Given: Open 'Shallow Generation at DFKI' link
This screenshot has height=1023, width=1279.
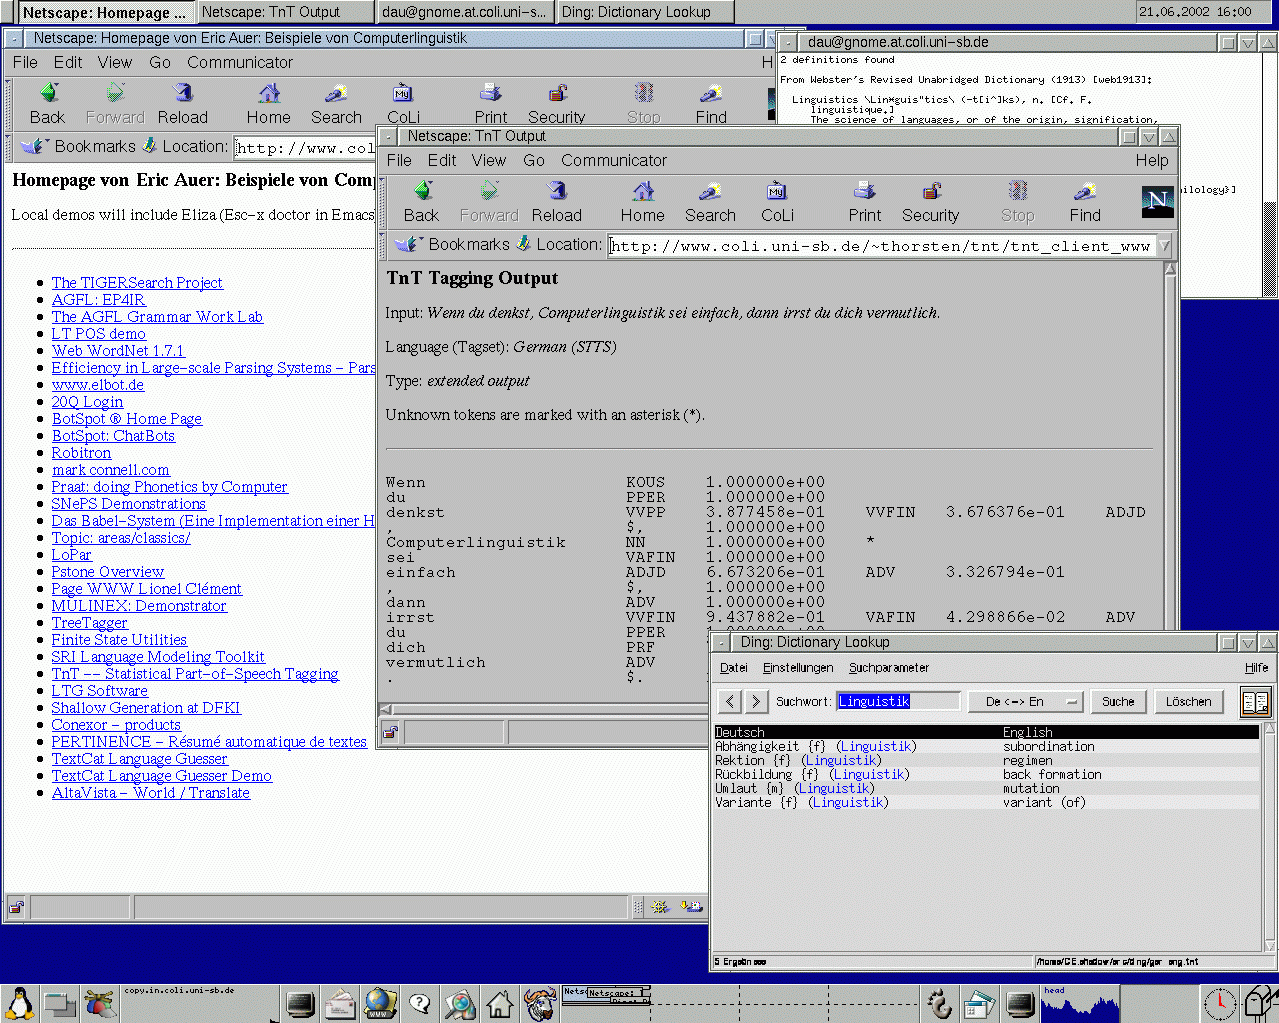Looking at the screenshot, I should (x=146, y=708).
